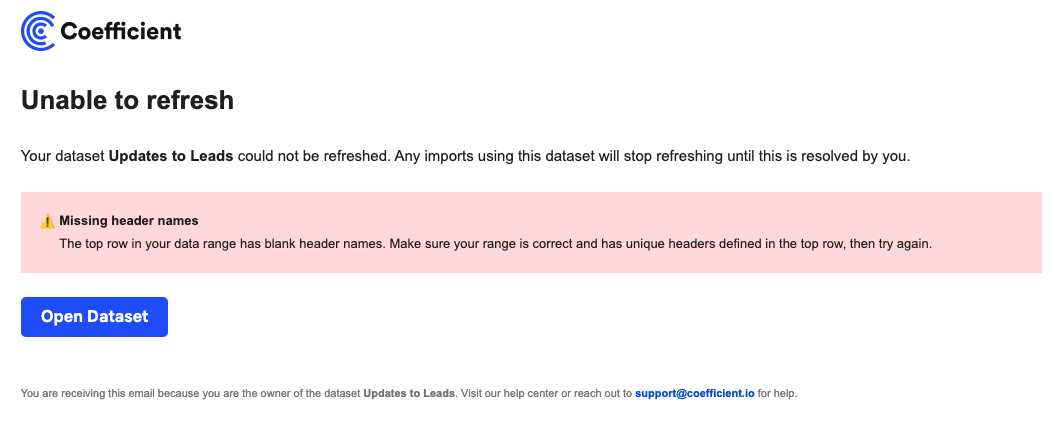Select the "Unable to refresh" heading
The width and height of the screenshot is (1052, 448).
coord(127,100)
